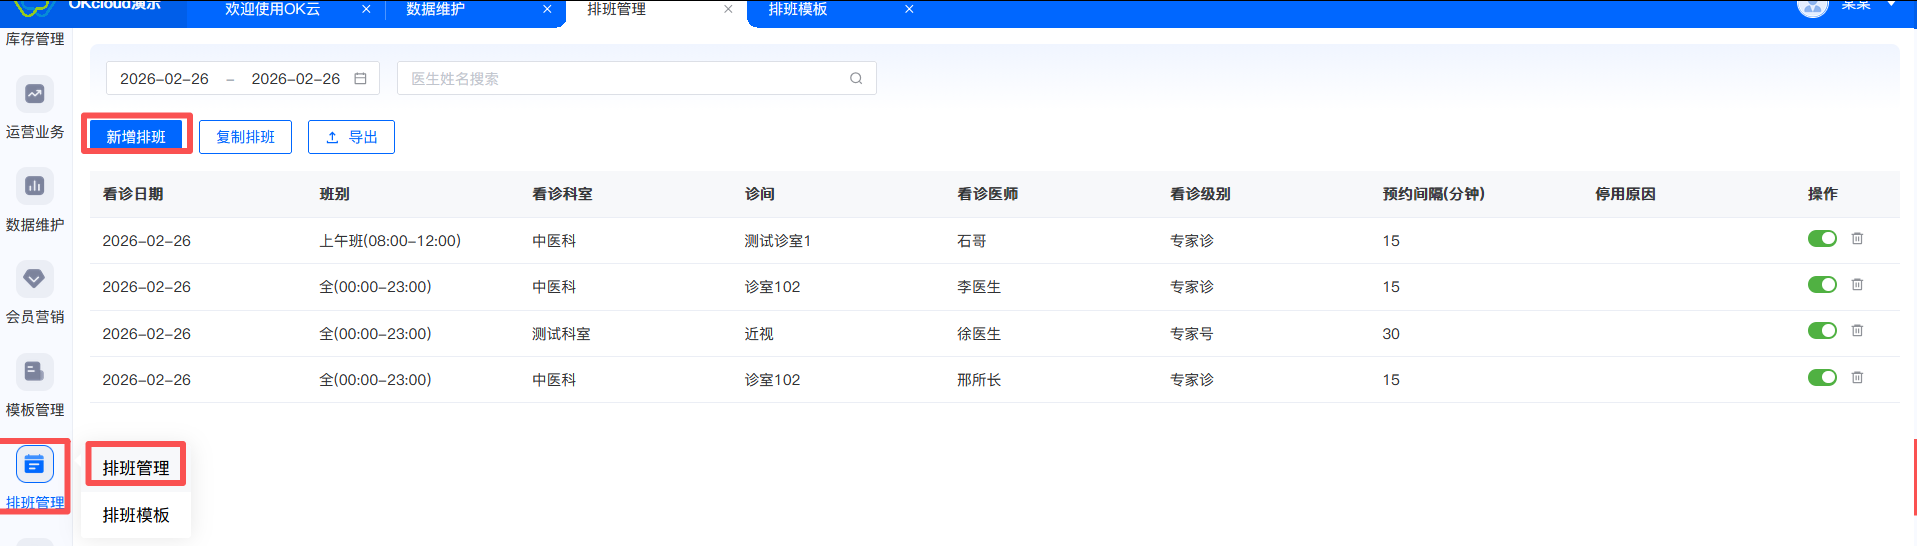Focus the 医生姓名搜索 input field
The height and width of the screenshot is (546, 1917).
coord(625,79)
